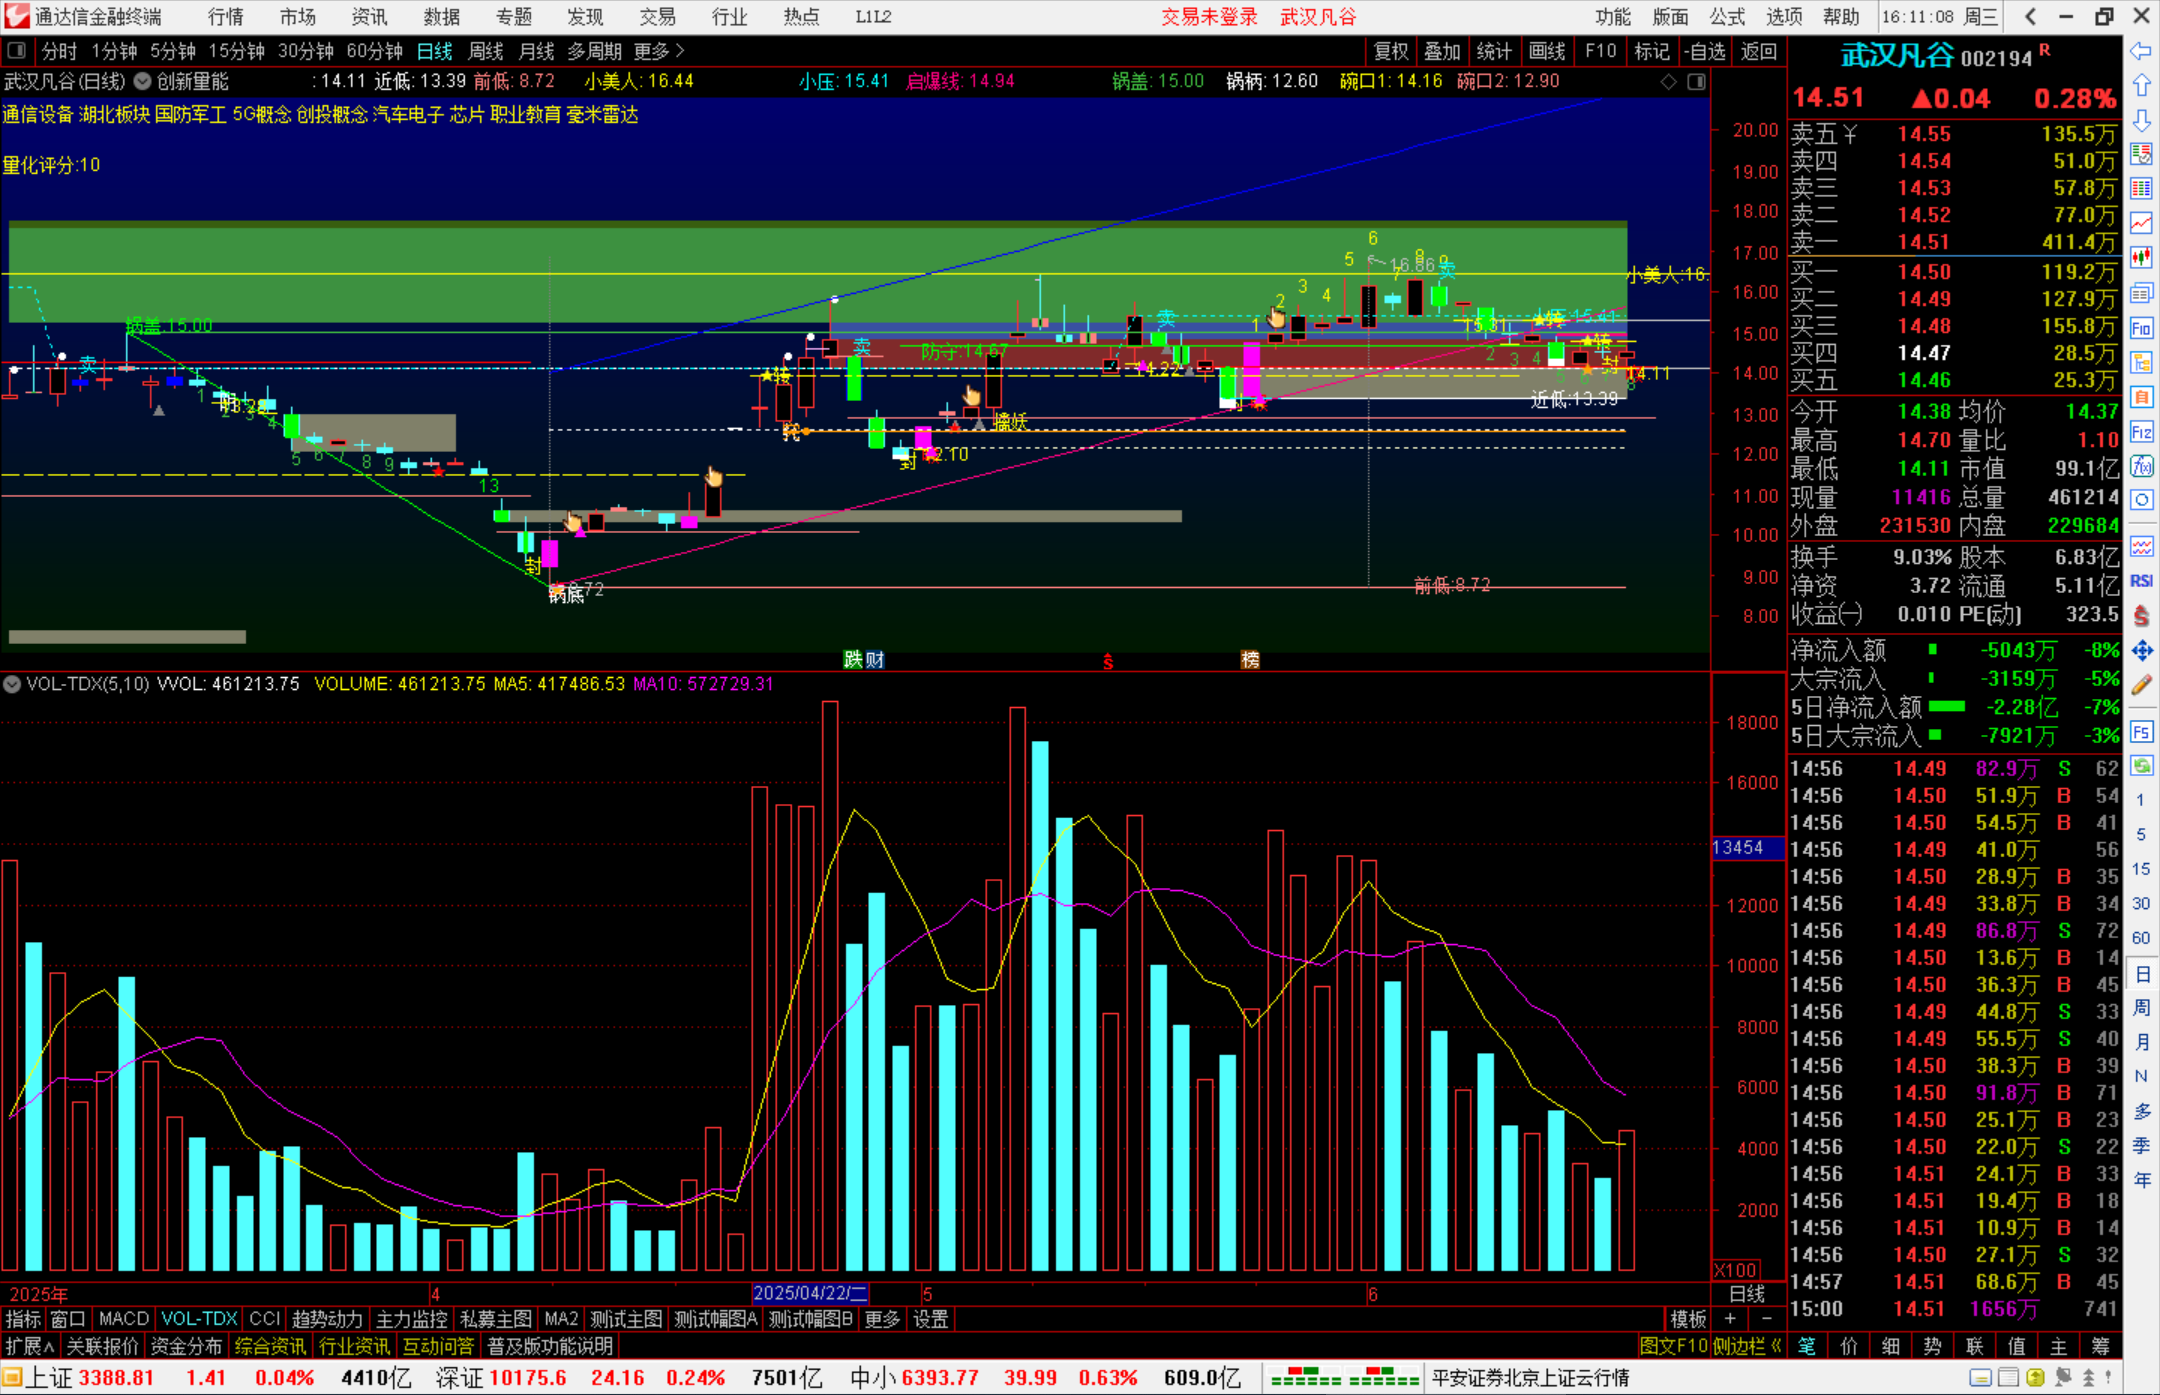Screen dimensions: 2160x1395
Task: Click the back arrow icon in right sidebar
Action: (2141, 51)
